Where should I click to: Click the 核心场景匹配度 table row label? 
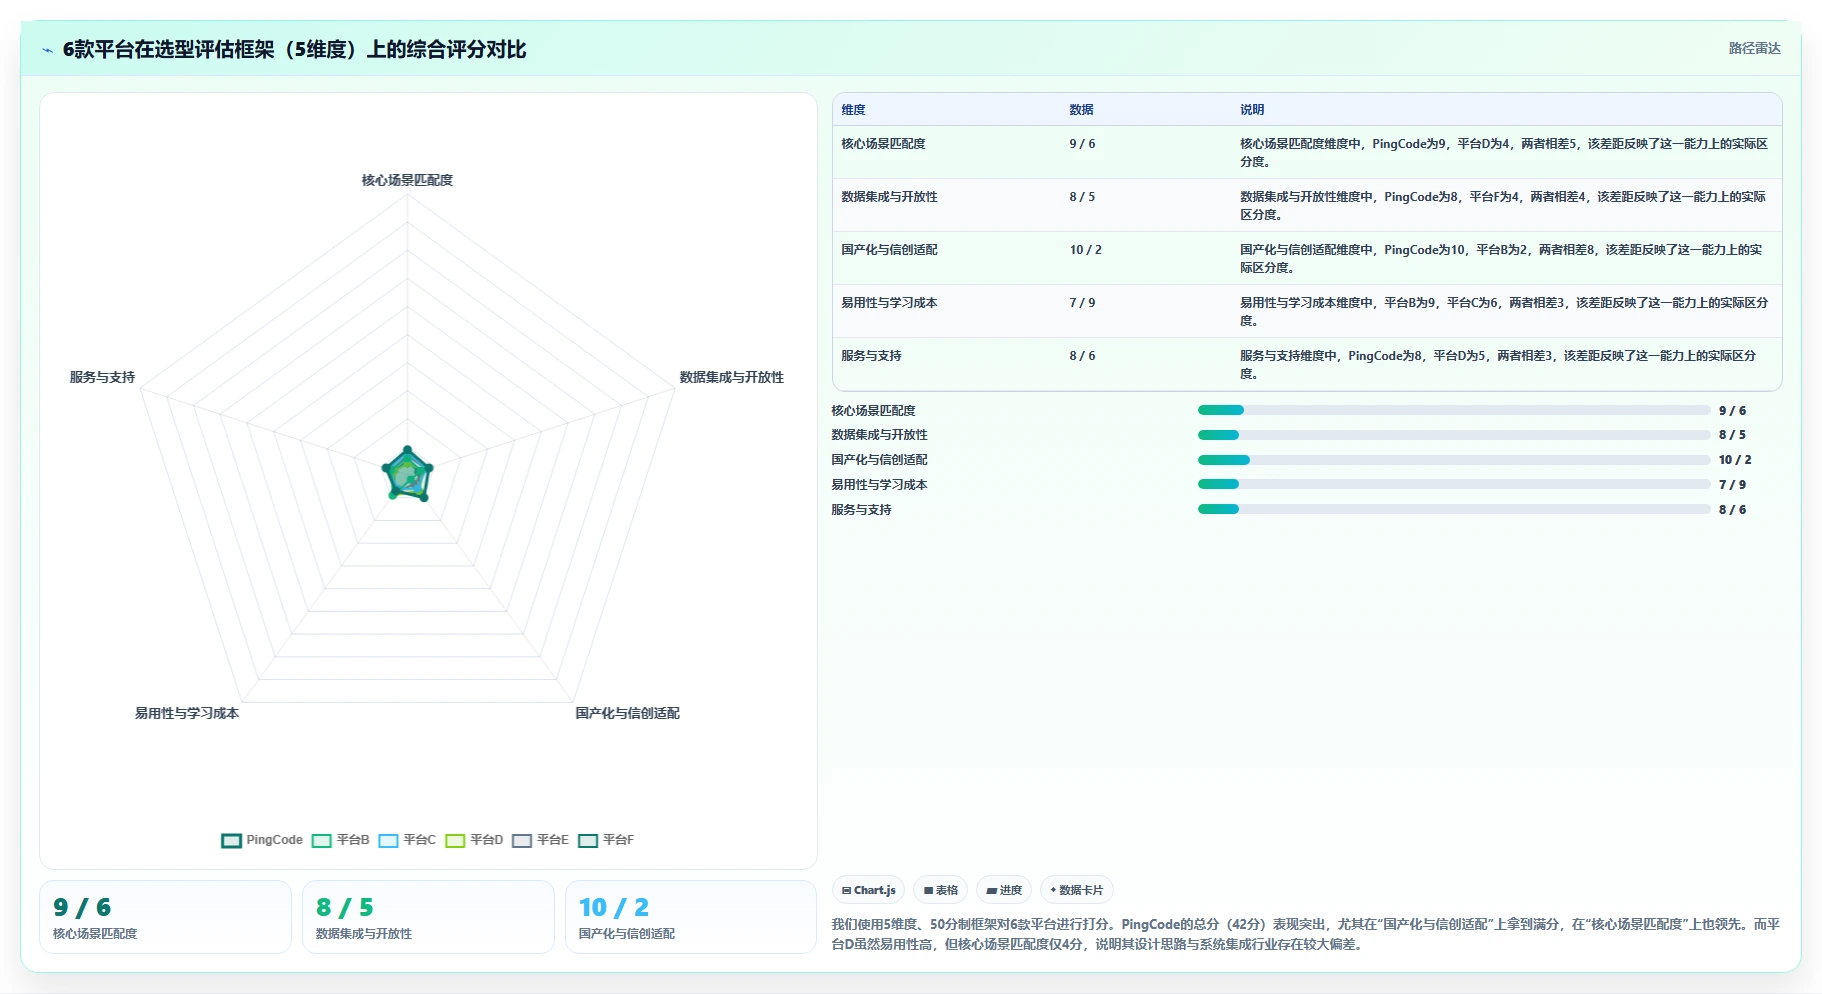pyautogui.click(x=883, y=144)
